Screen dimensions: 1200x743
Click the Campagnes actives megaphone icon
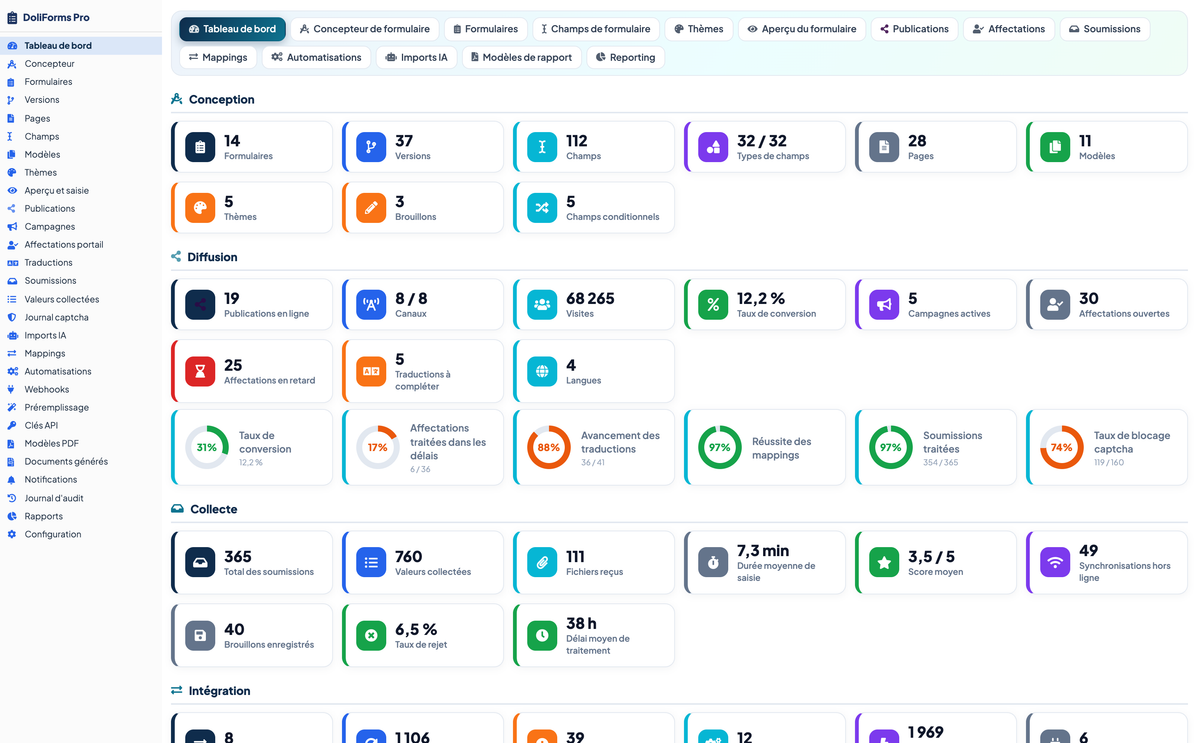point(884,304)
